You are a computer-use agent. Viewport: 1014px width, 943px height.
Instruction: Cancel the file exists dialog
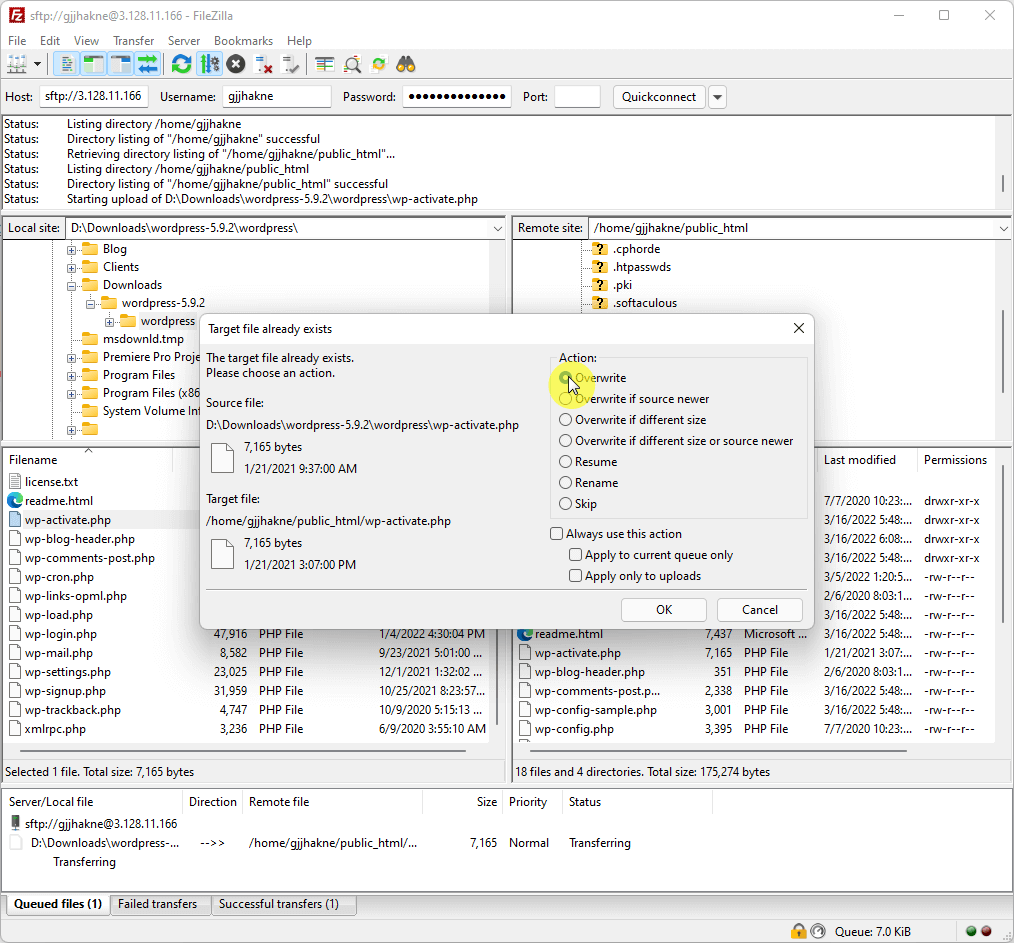click(x=760, y=610)
